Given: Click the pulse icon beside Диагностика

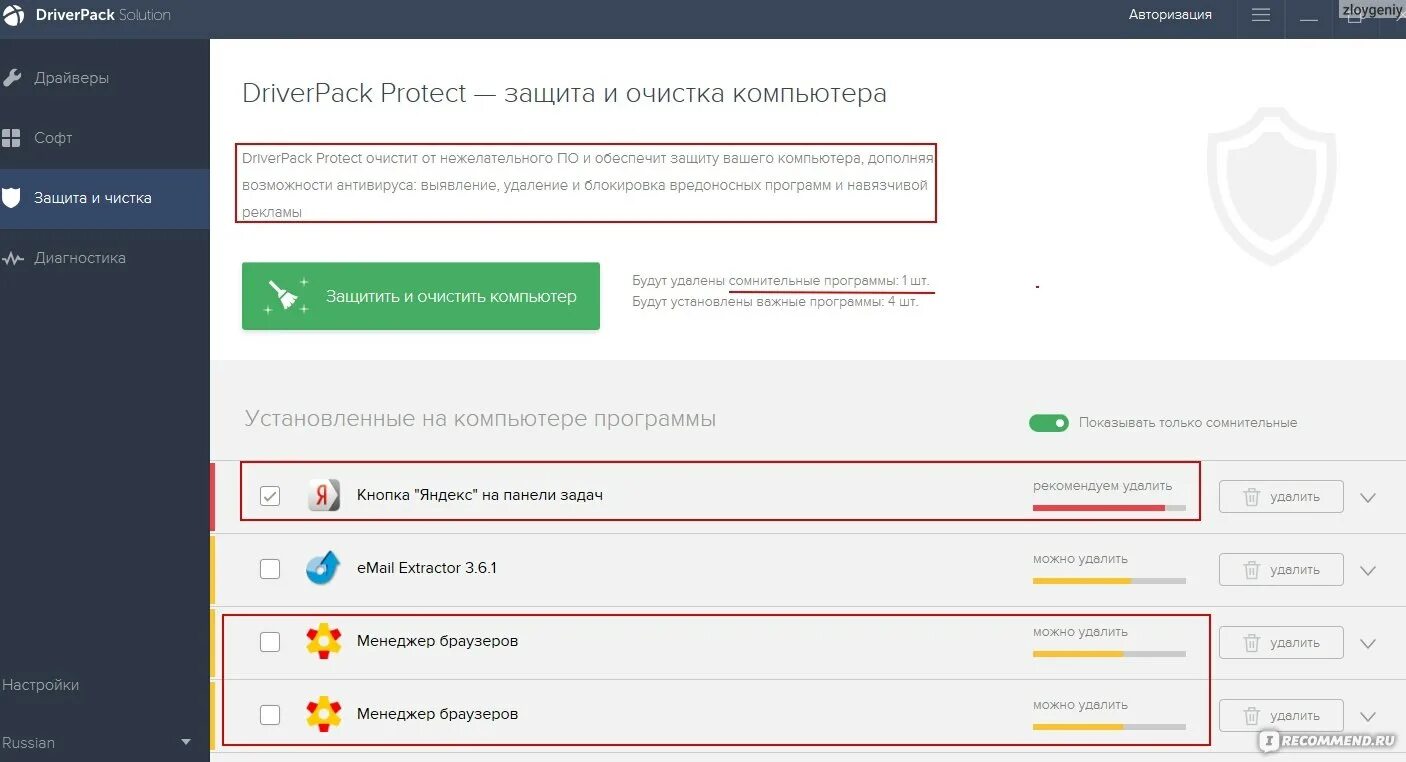Looking at the screenshot, I should 13,258.
